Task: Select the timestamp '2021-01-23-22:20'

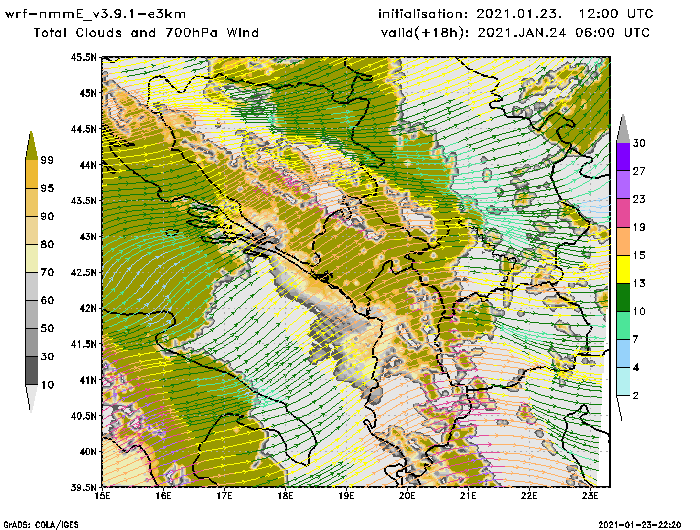Action: click(x=640, y=524)
